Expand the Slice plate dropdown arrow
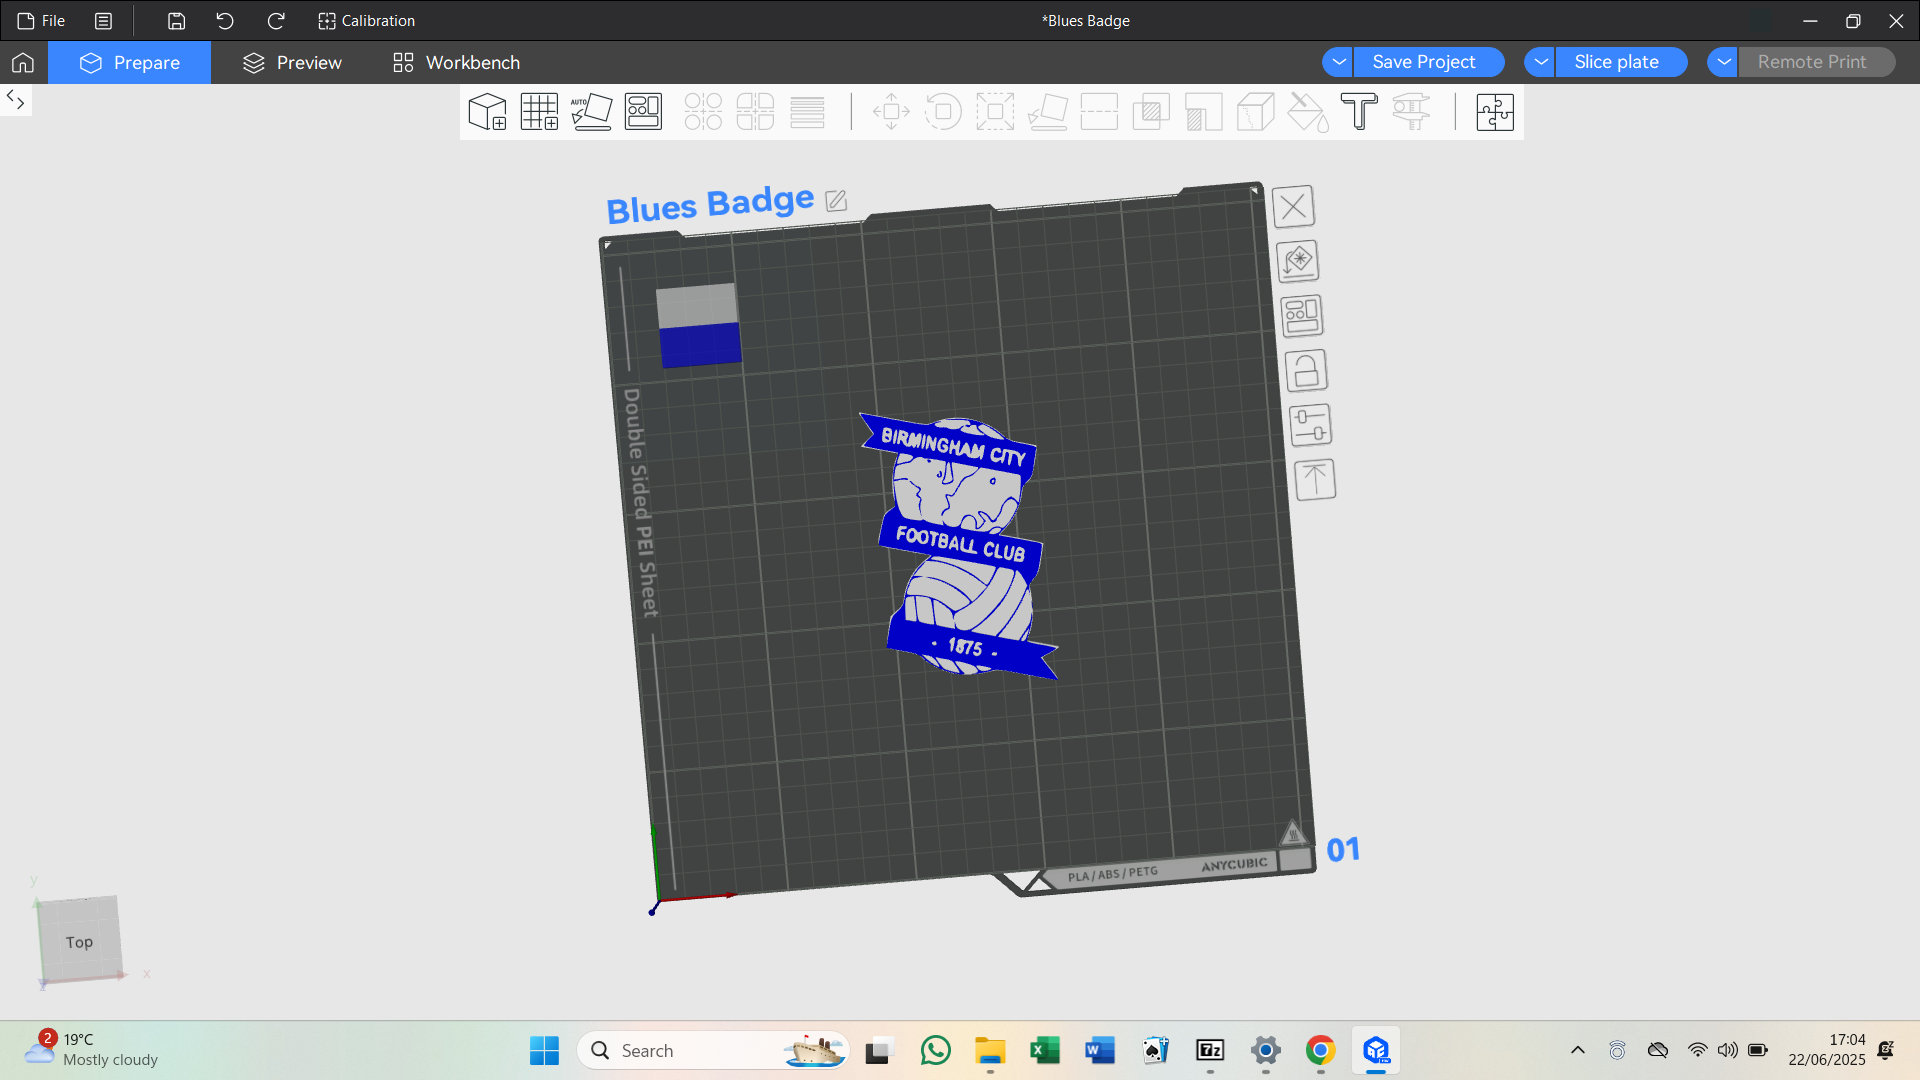This screenshot has height=1080, width=1920. click(x=1540, y=62)
